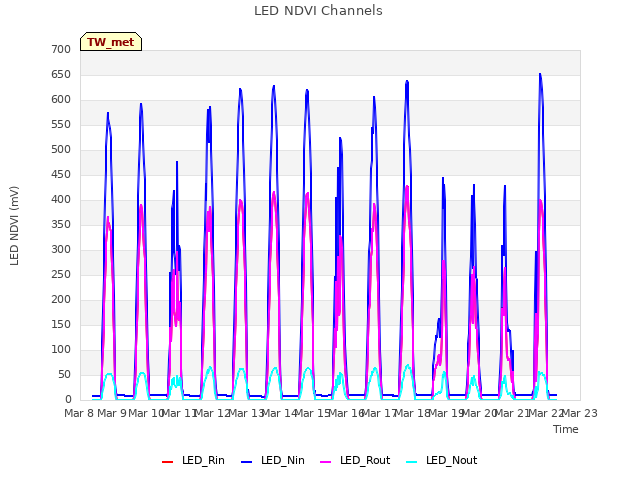Viewport: 640px width, 480px height.
Task: Click the 600 y-axis tick label
Action: pos(61,99)
